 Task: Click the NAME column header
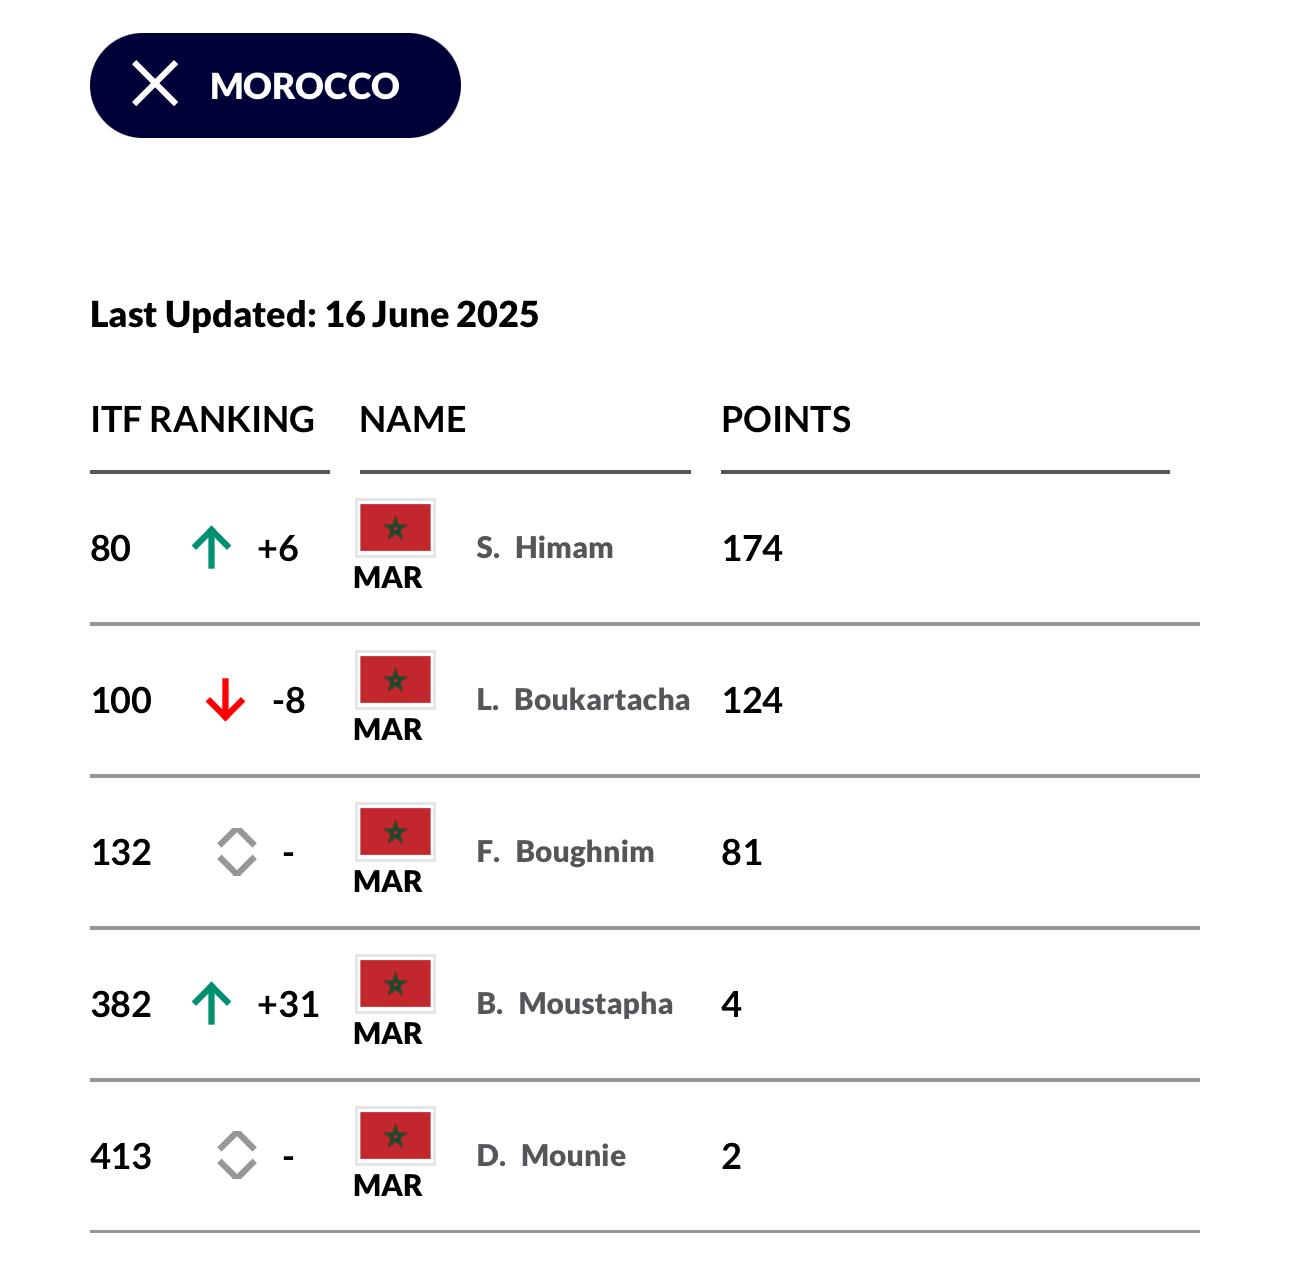[412, 419]
